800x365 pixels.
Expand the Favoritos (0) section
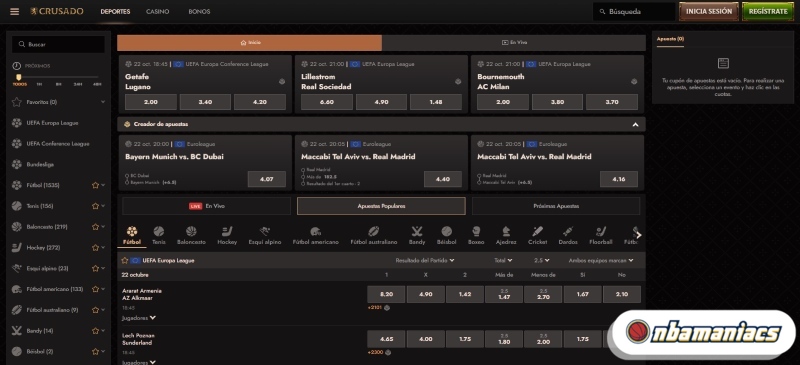pos(103,102)
